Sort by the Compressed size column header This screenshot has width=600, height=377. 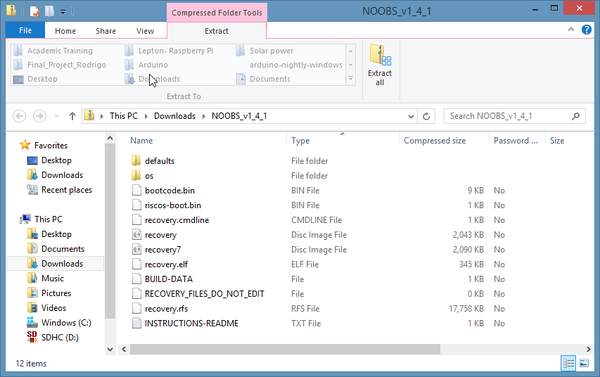tap(435, 140)
